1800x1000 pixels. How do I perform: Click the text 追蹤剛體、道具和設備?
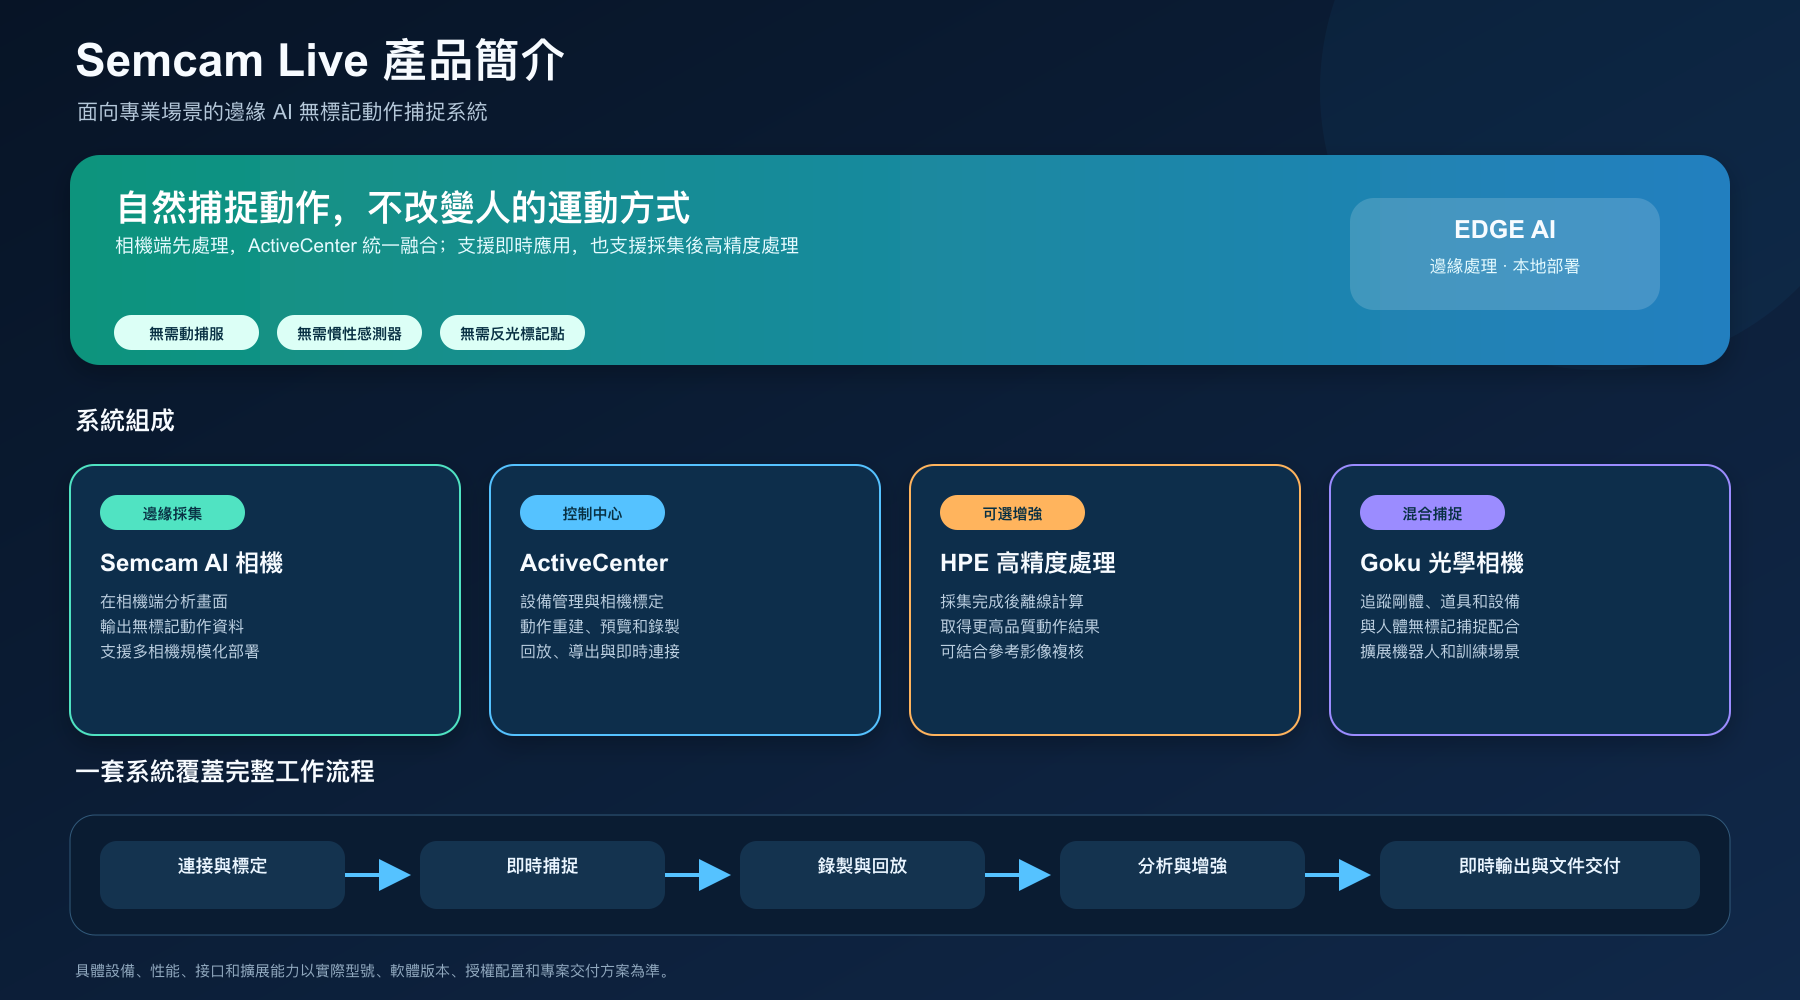pyautogui.click(x=1440, y=601)
